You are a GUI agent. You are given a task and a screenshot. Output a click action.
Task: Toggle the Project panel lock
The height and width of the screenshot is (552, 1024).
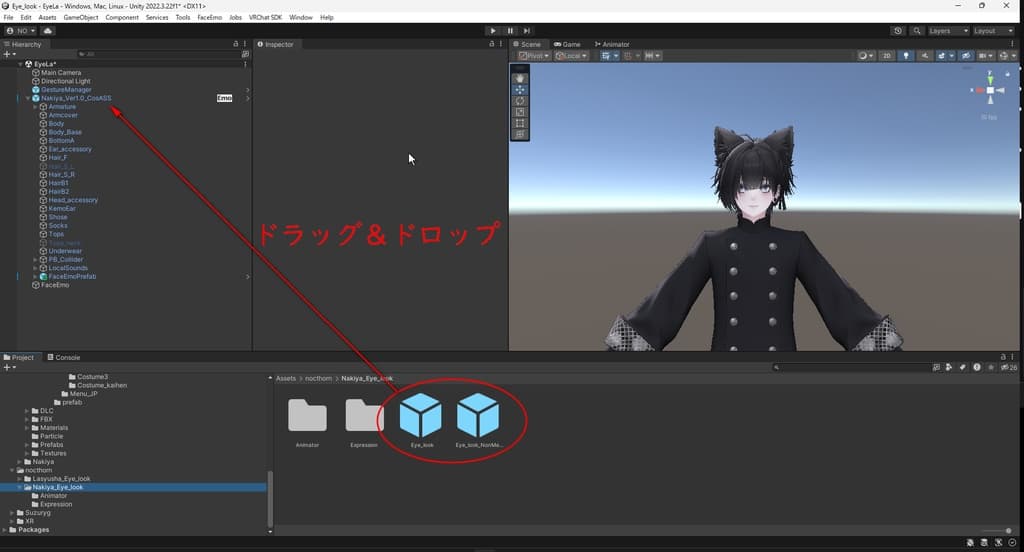[1003, 357]
